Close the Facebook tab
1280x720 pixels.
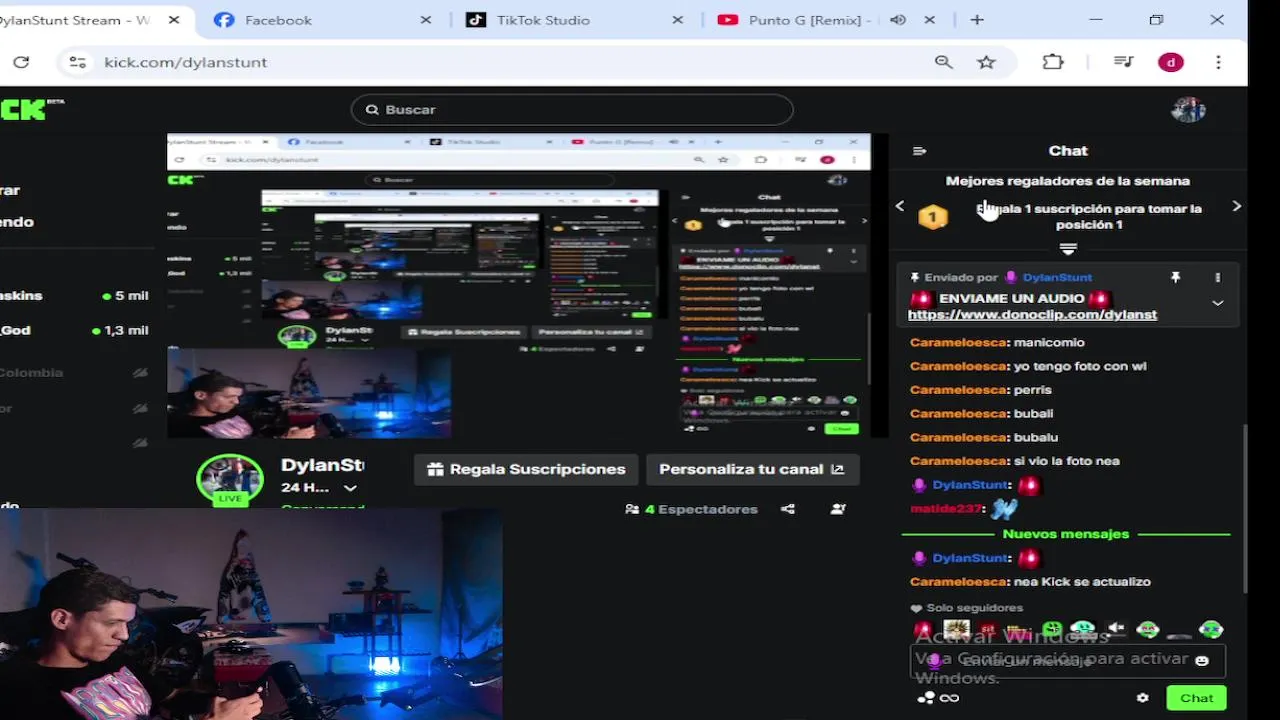click(x=426, y=20)
